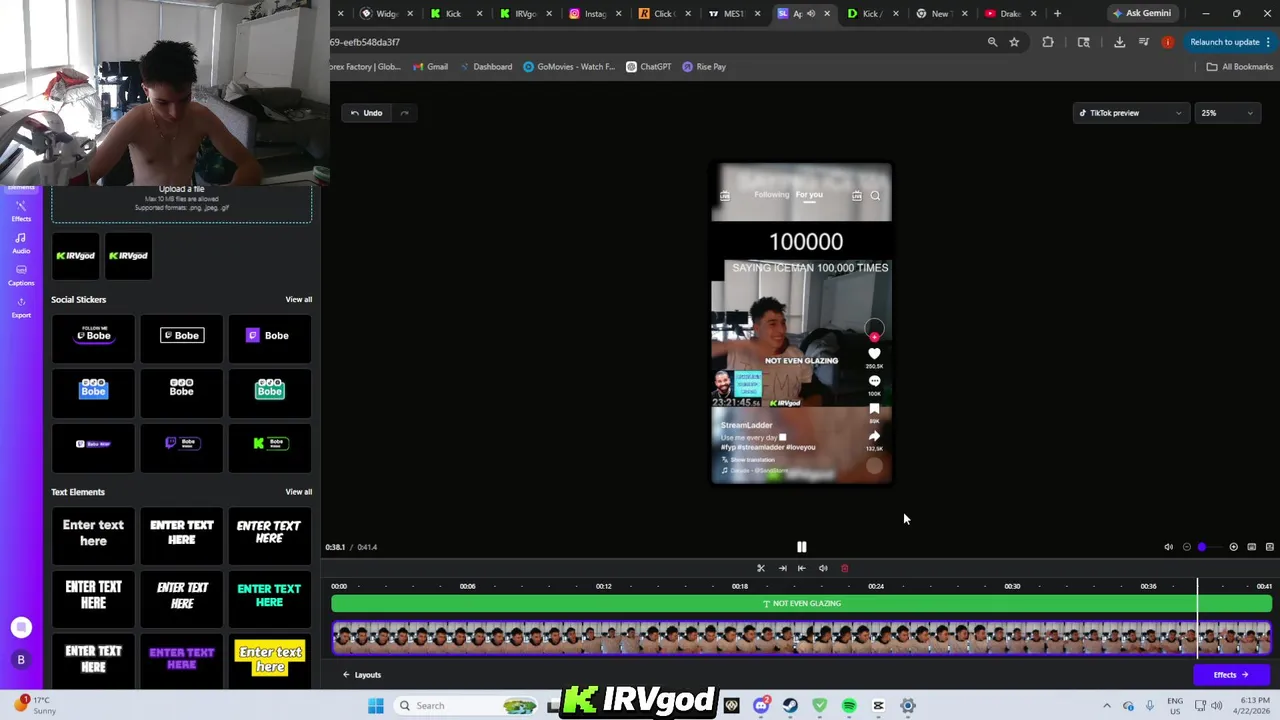Open Chrome extensions puzzle icon
The height and width of the screenshot is (720, 1280).
point(1048,42)
